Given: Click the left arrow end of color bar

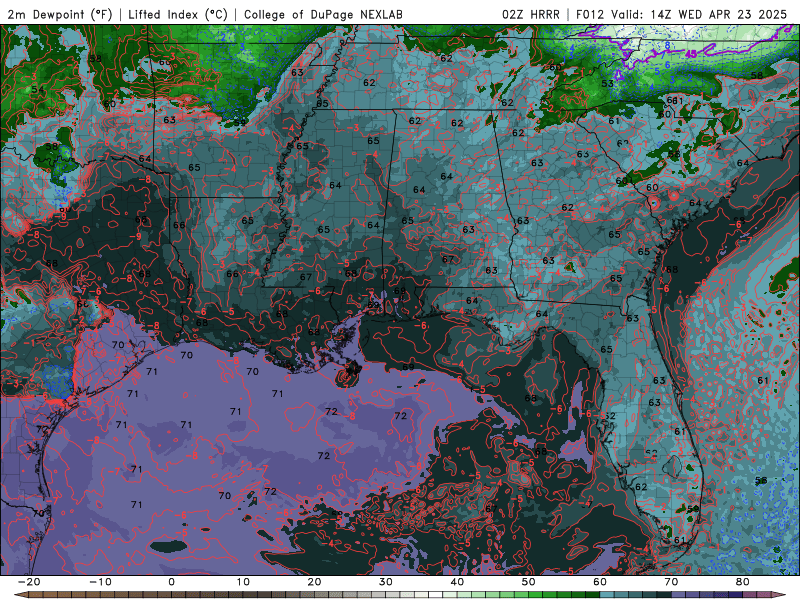Looking at the screenshot, I should pyautogui.click(x=20, y=595).
